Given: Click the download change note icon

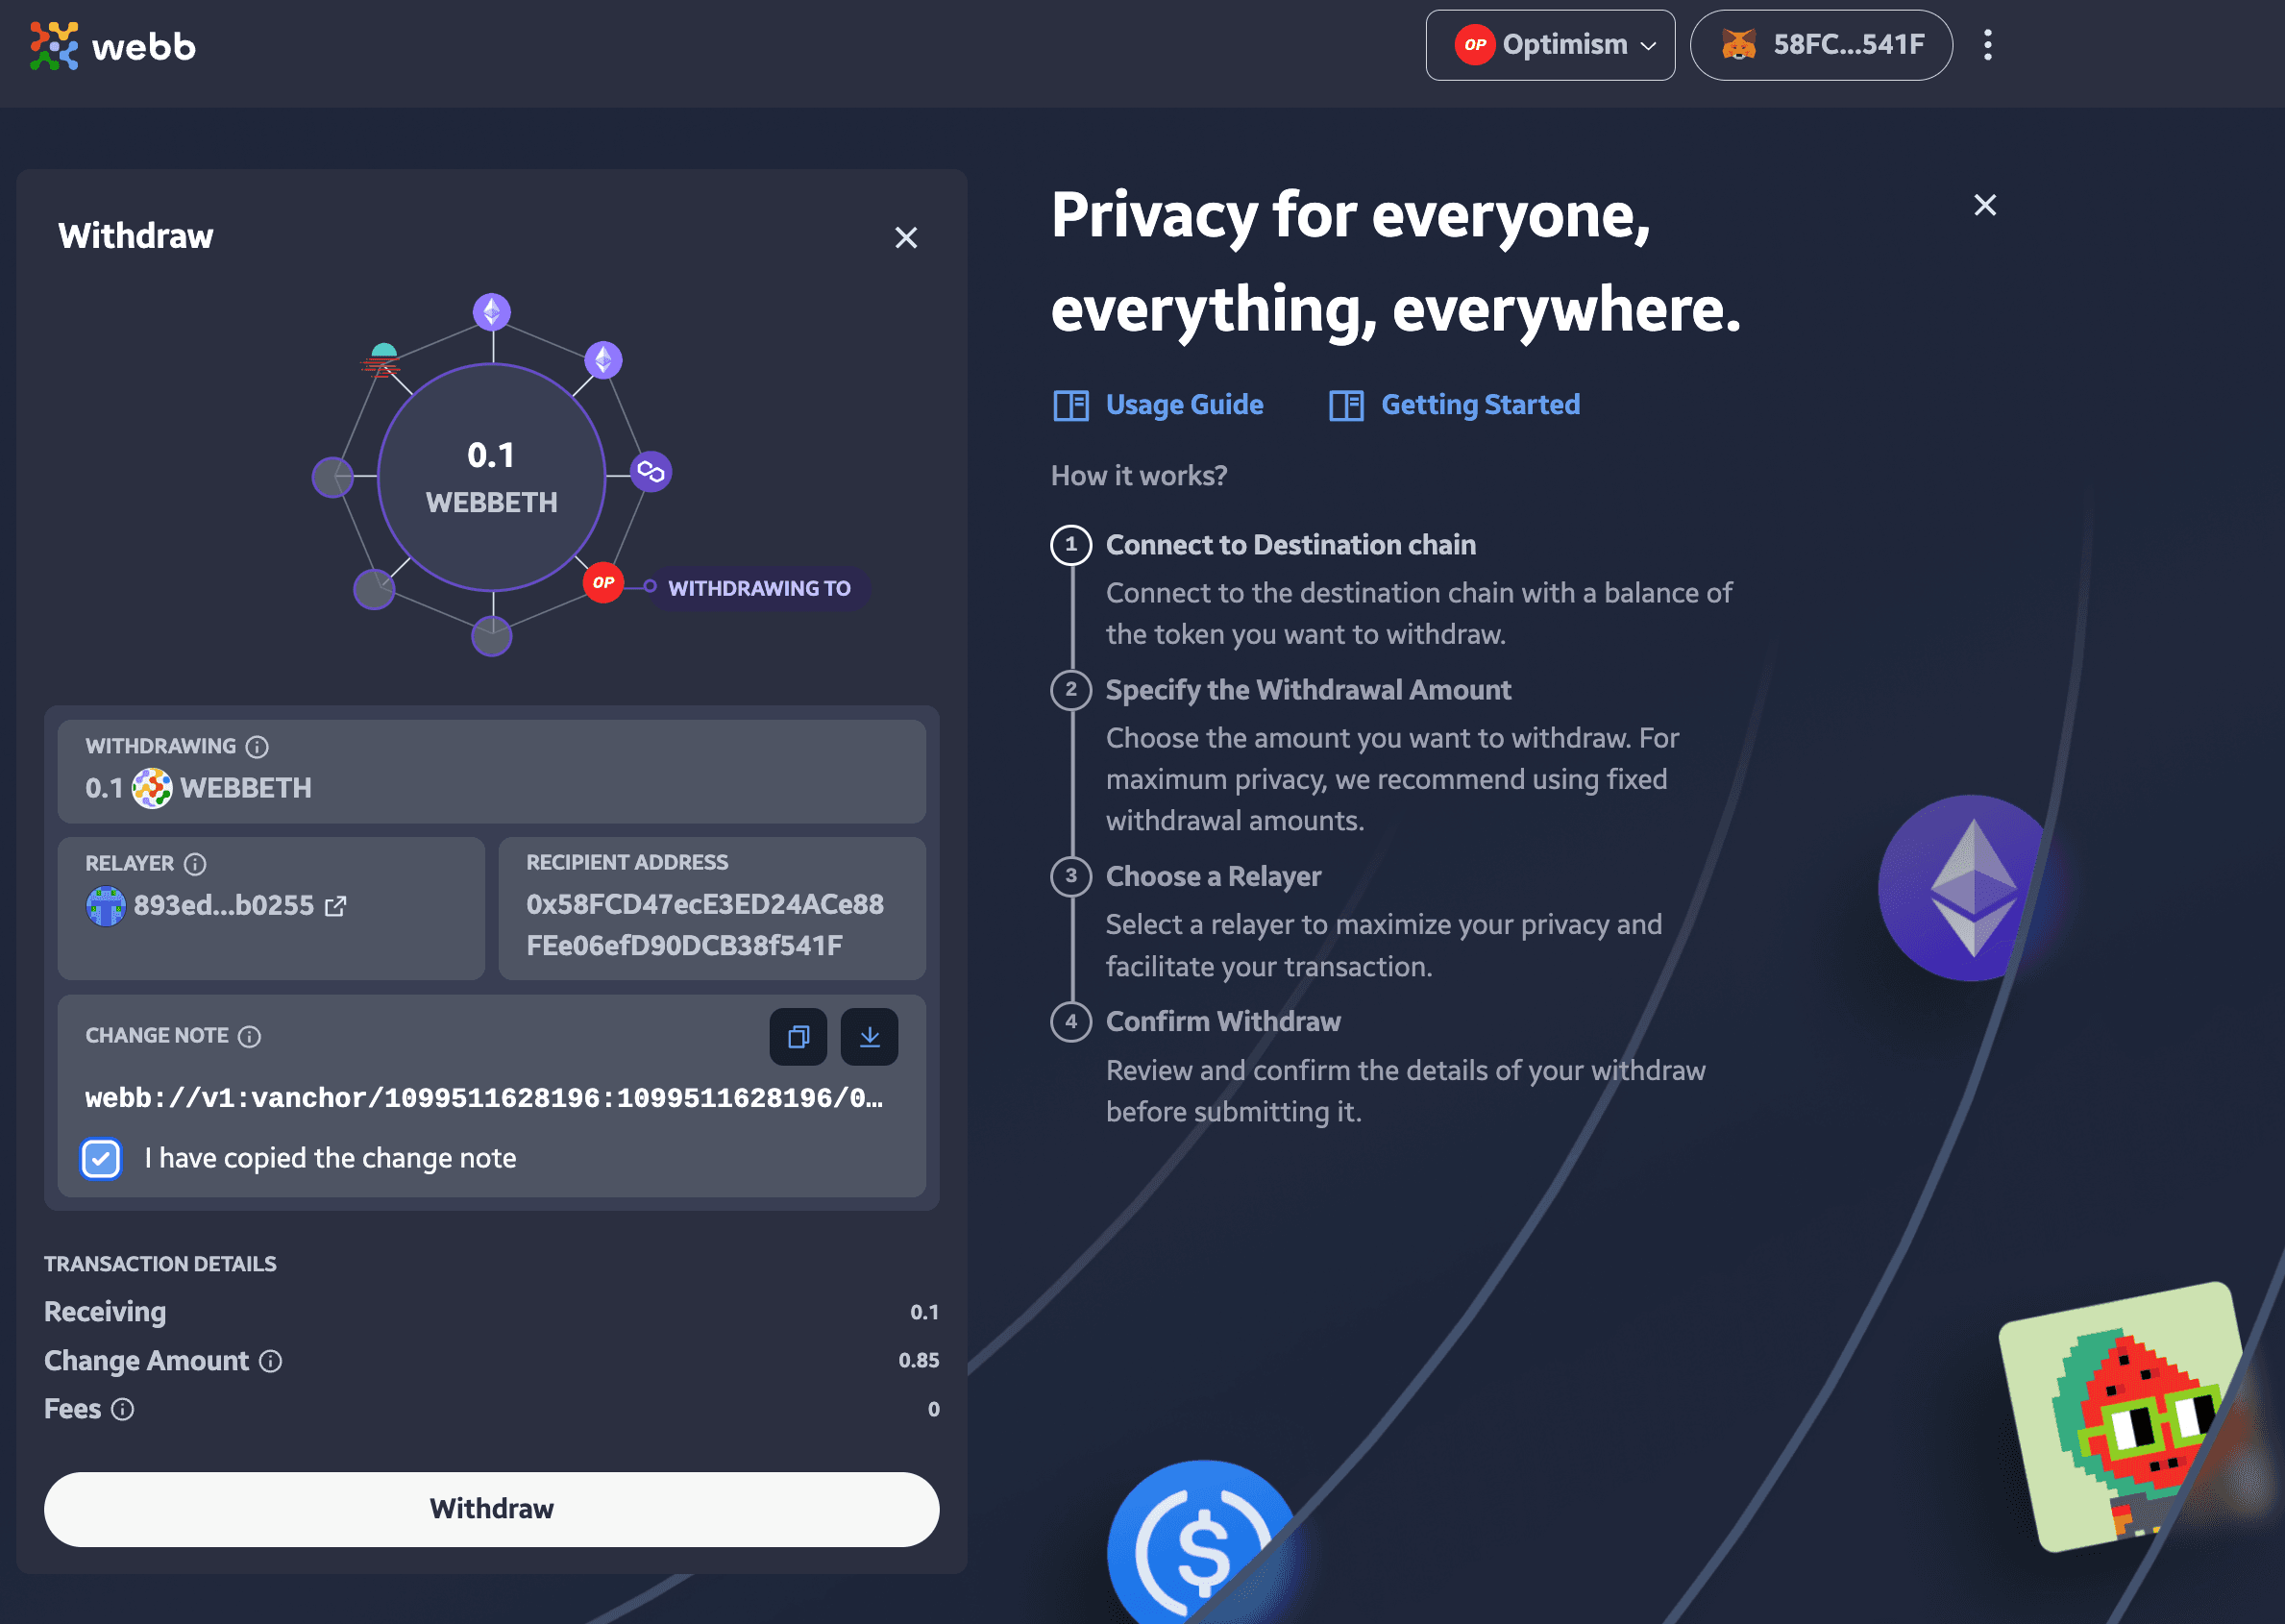Looking at the screenshot, I should [x=869, y=1037].
